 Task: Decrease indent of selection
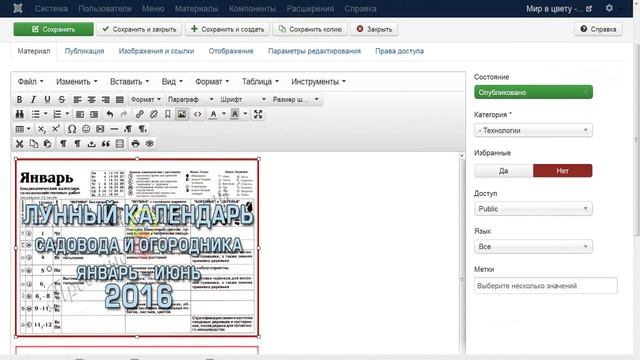pos(80,114)
